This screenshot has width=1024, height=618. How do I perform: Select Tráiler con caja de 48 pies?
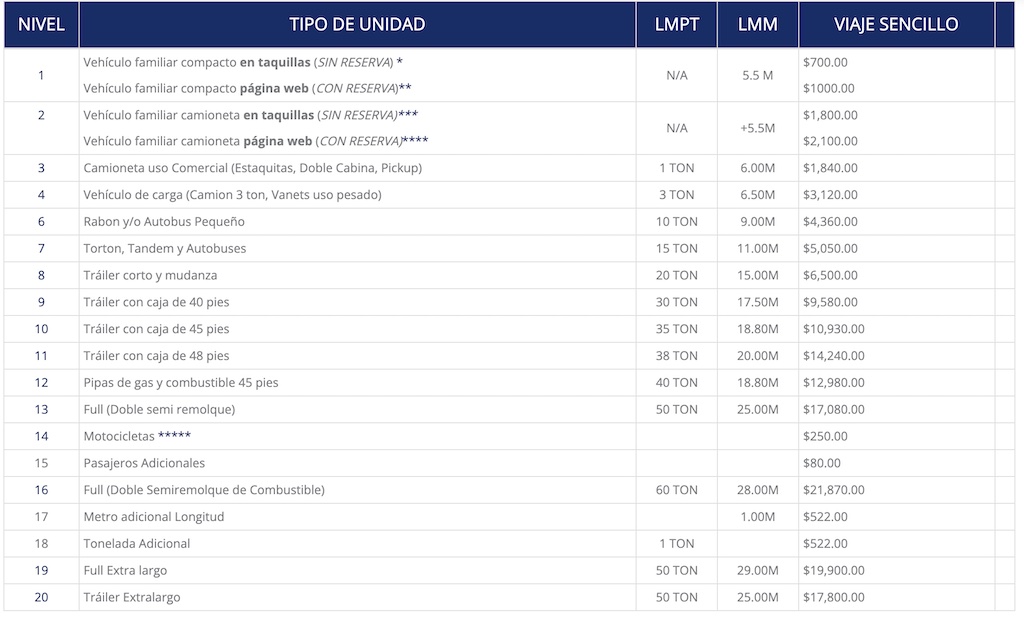156,356
